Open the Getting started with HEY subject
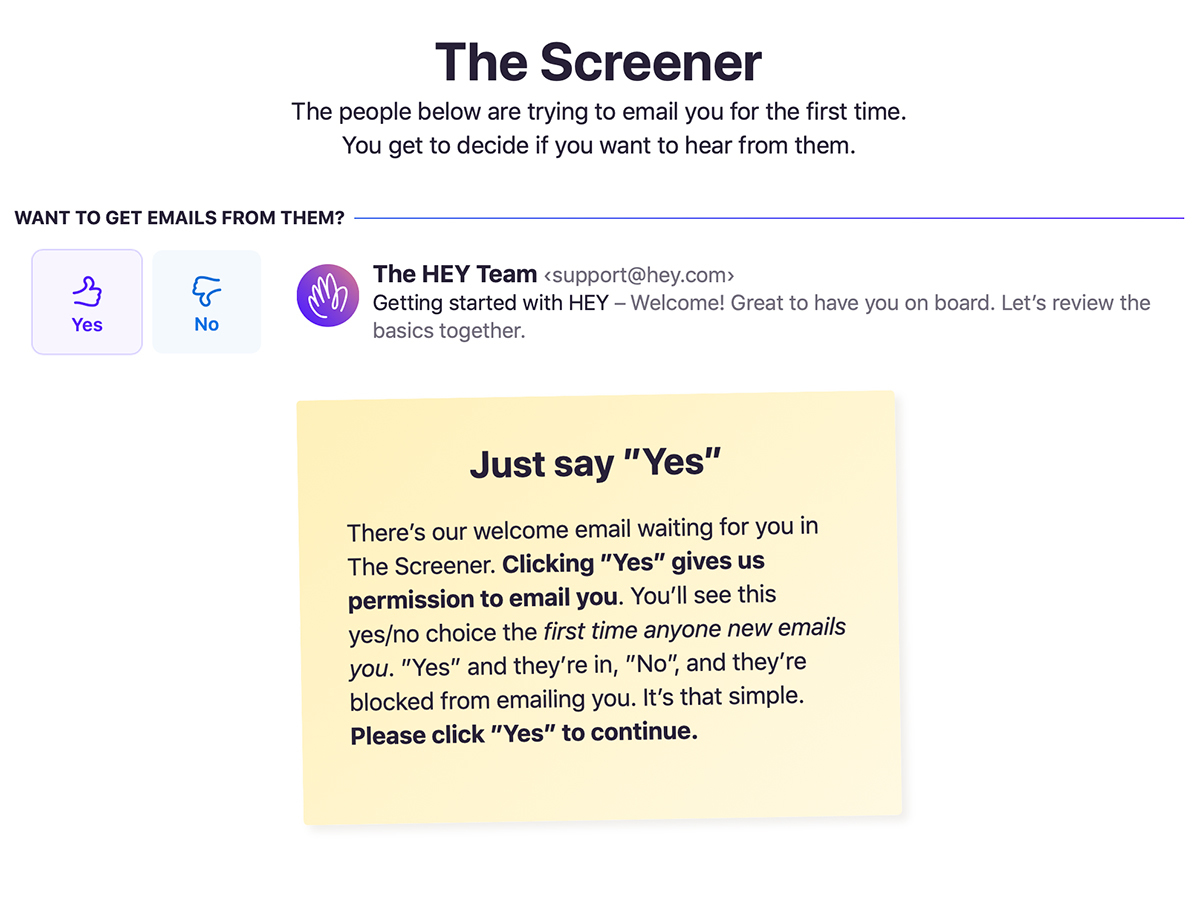This screenshot has width=1200, height=900. (490, 303)
